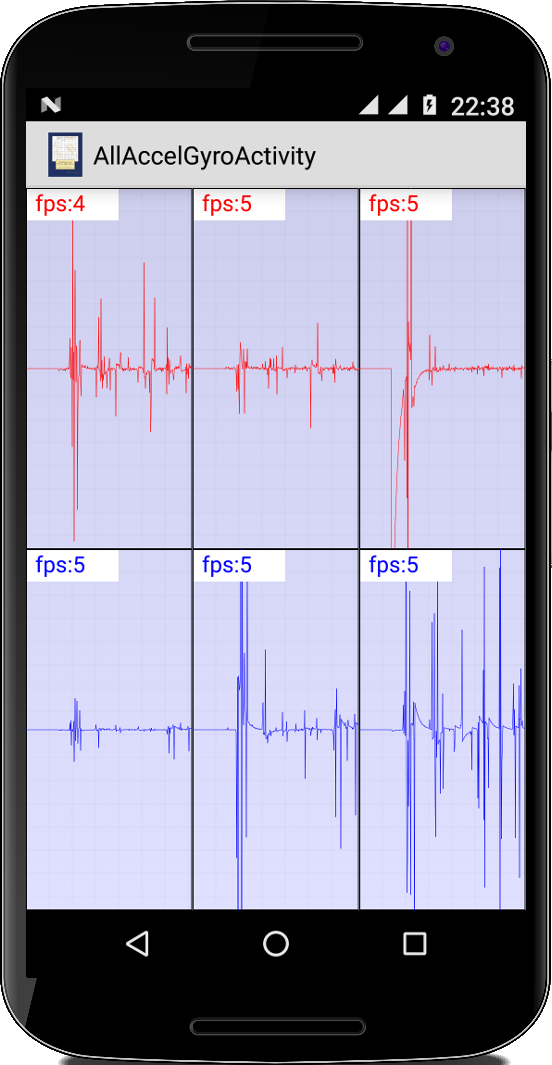Tap the bottom-left blue fps:5 label
Viewport: 552px width, 1065px height.
point(60,565)
